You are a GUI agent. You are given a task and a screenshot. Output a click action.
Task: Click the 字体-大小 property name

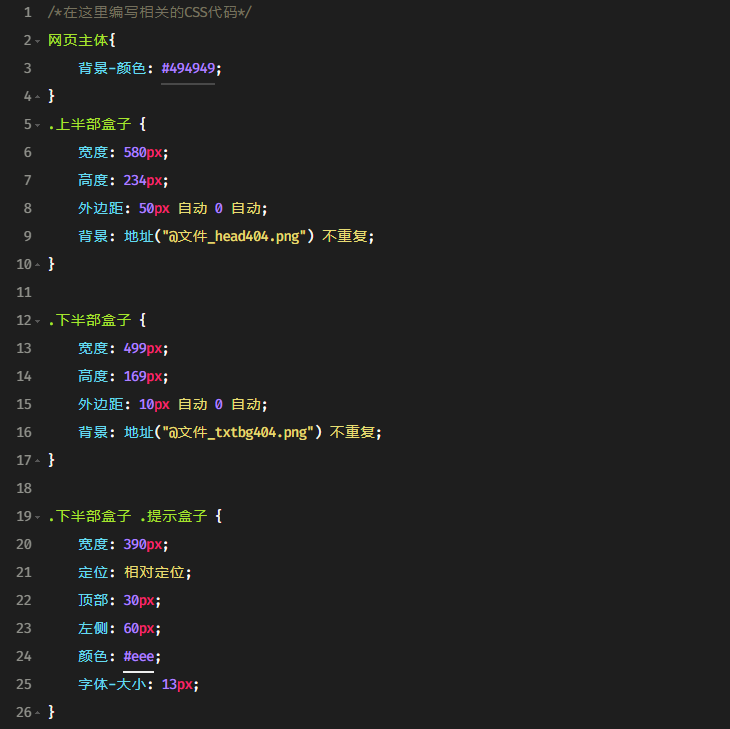tap(112, 684)
